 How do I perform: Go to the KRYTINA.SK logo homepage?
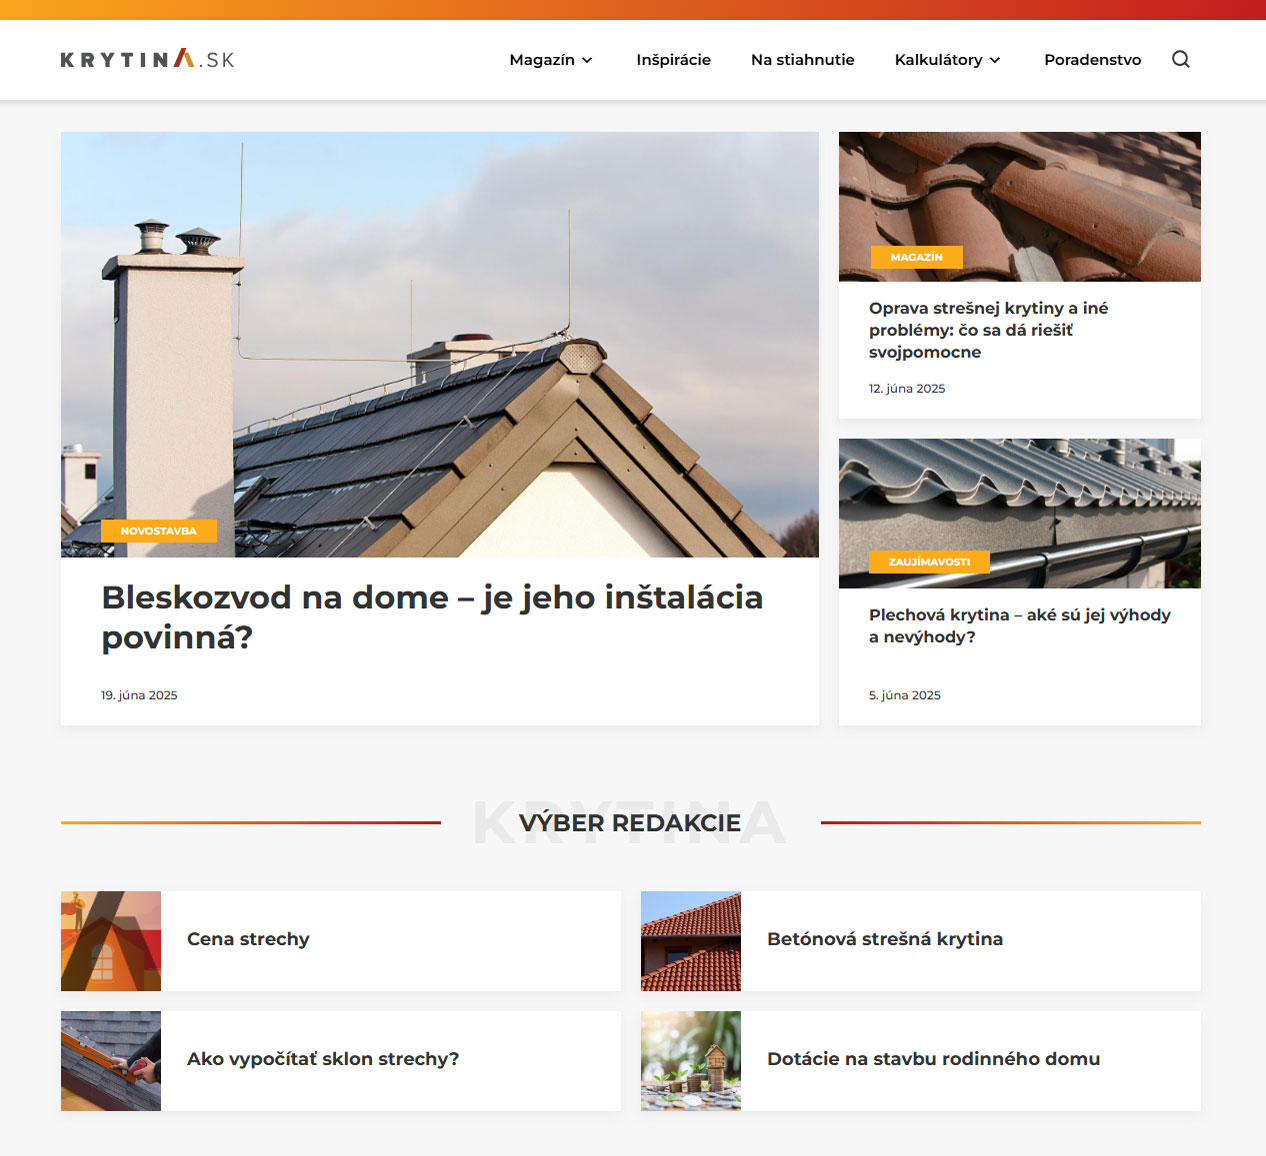click(148, 59)
